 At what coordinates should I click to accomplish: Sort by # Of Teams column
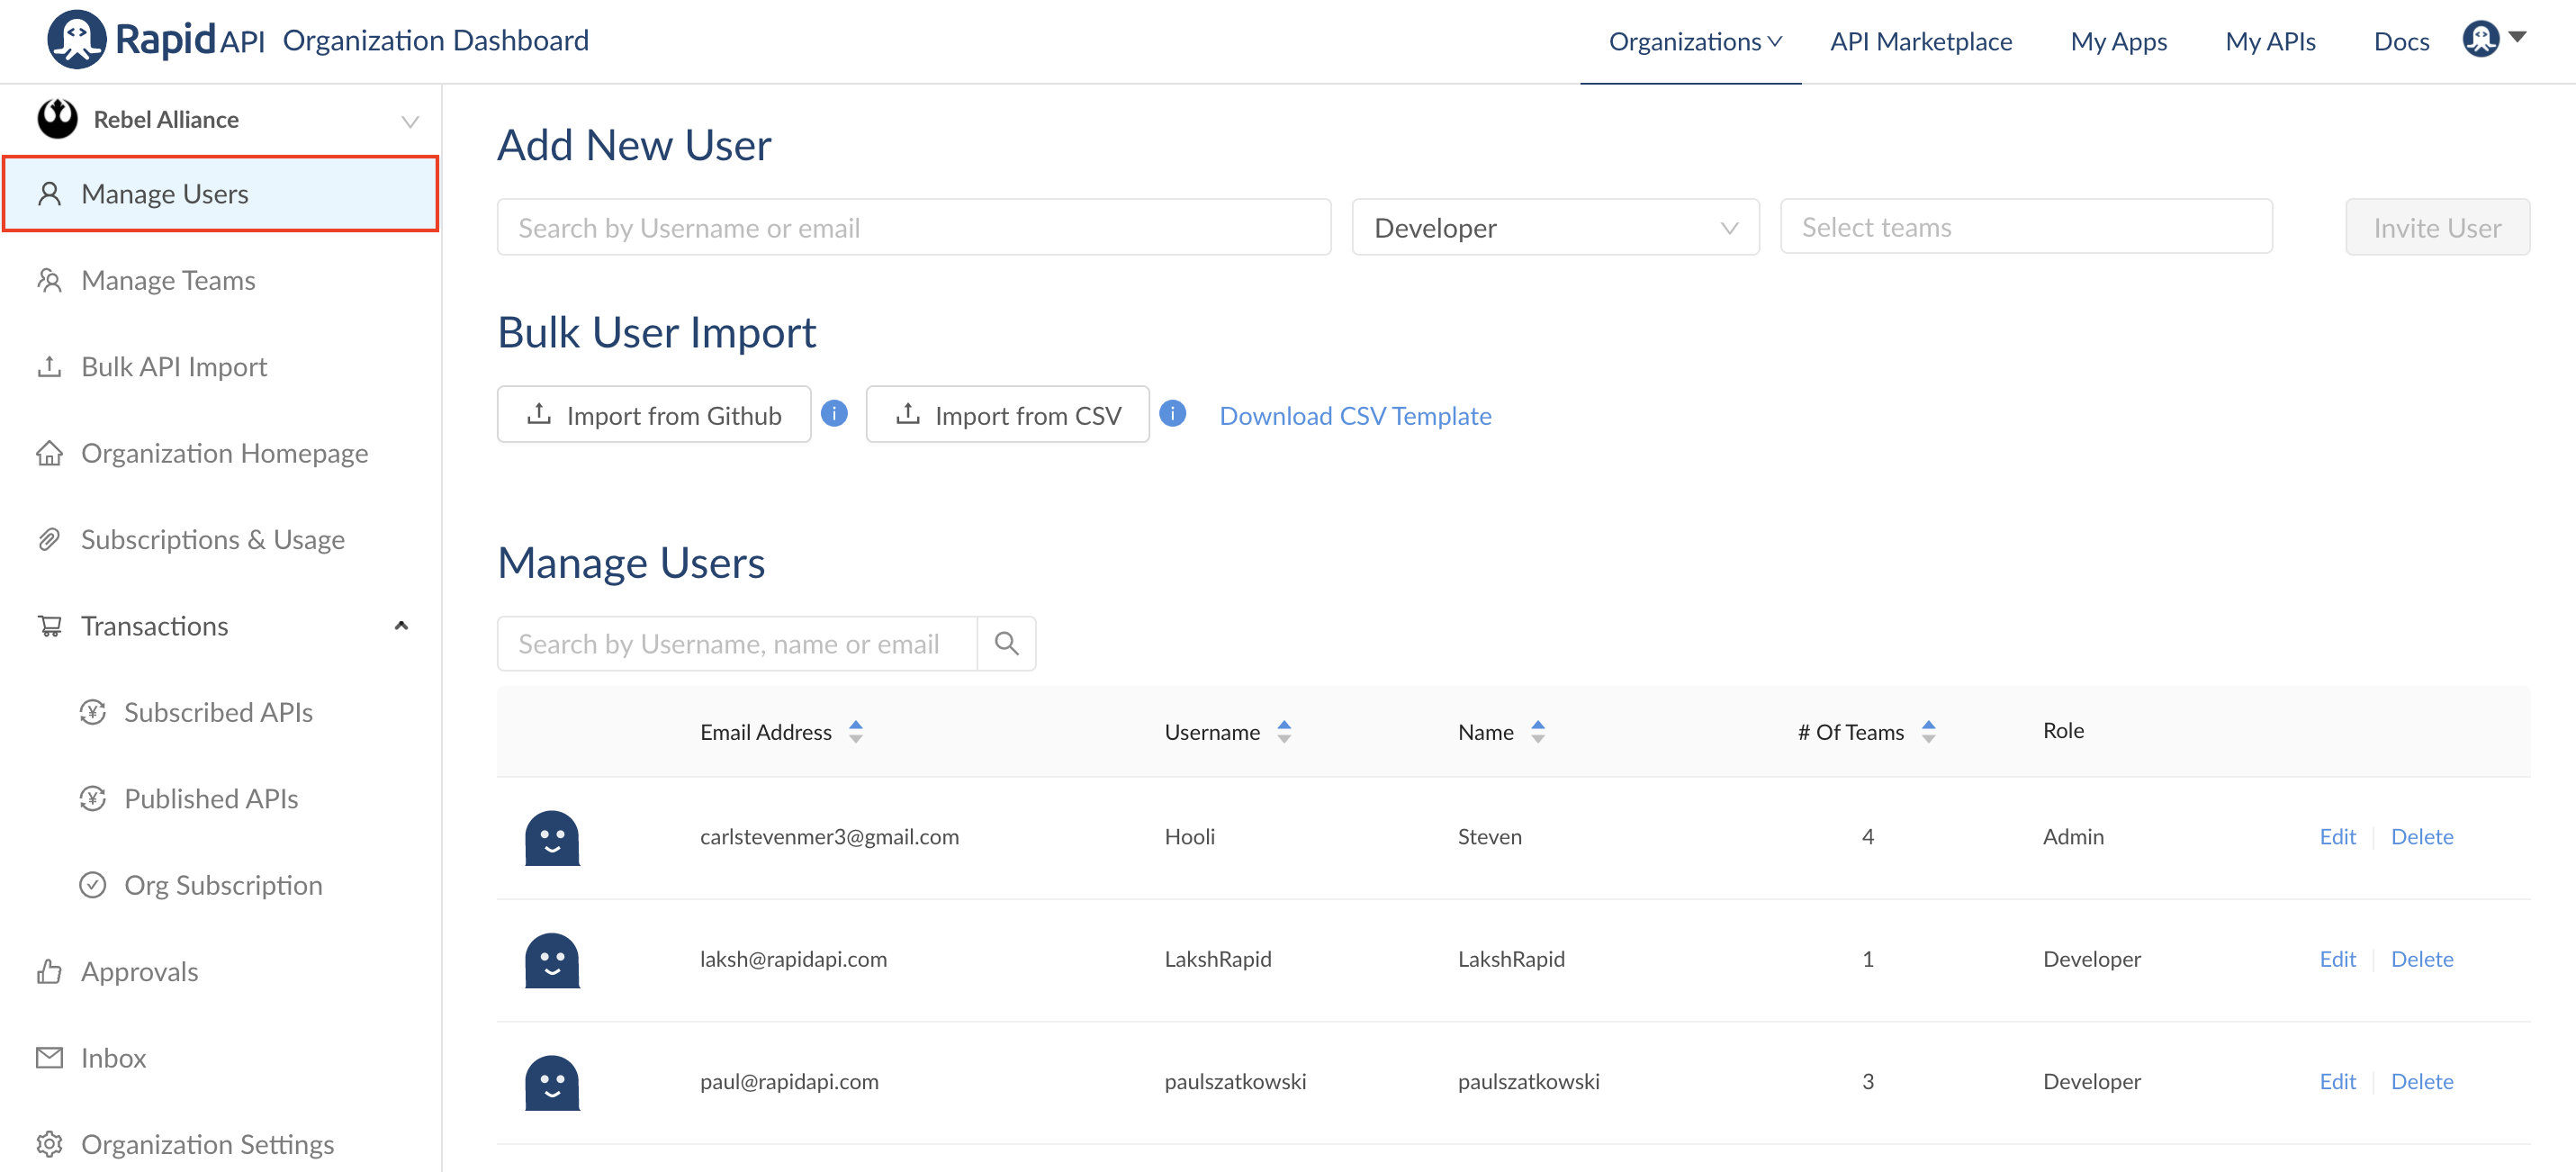[1928, 731]
